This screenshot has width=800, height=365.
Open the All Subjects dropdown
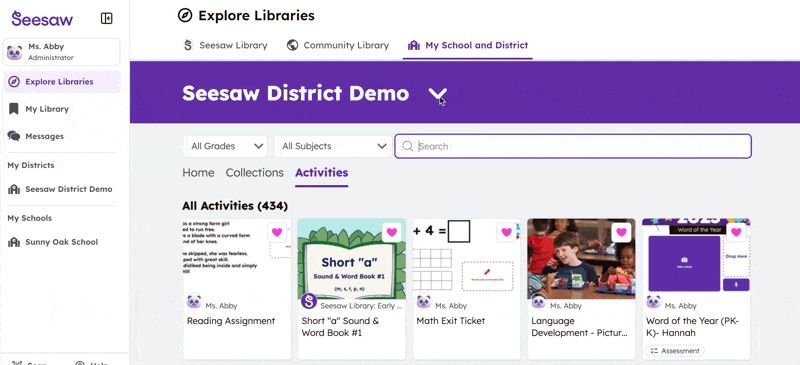tap(333, 146)
